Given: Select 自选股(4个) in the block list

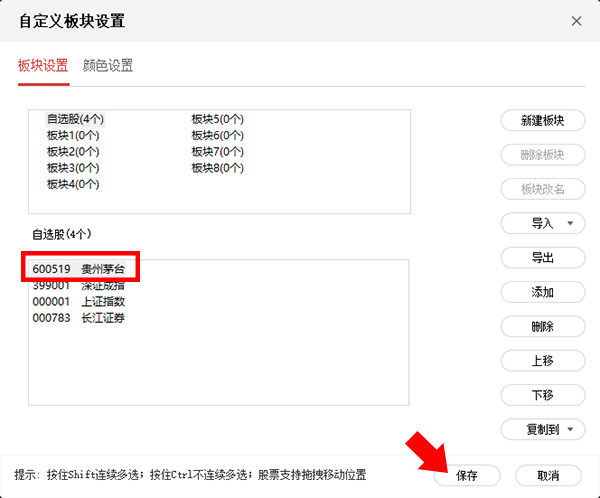Looking at the screenshot, I should coord(75,119).
